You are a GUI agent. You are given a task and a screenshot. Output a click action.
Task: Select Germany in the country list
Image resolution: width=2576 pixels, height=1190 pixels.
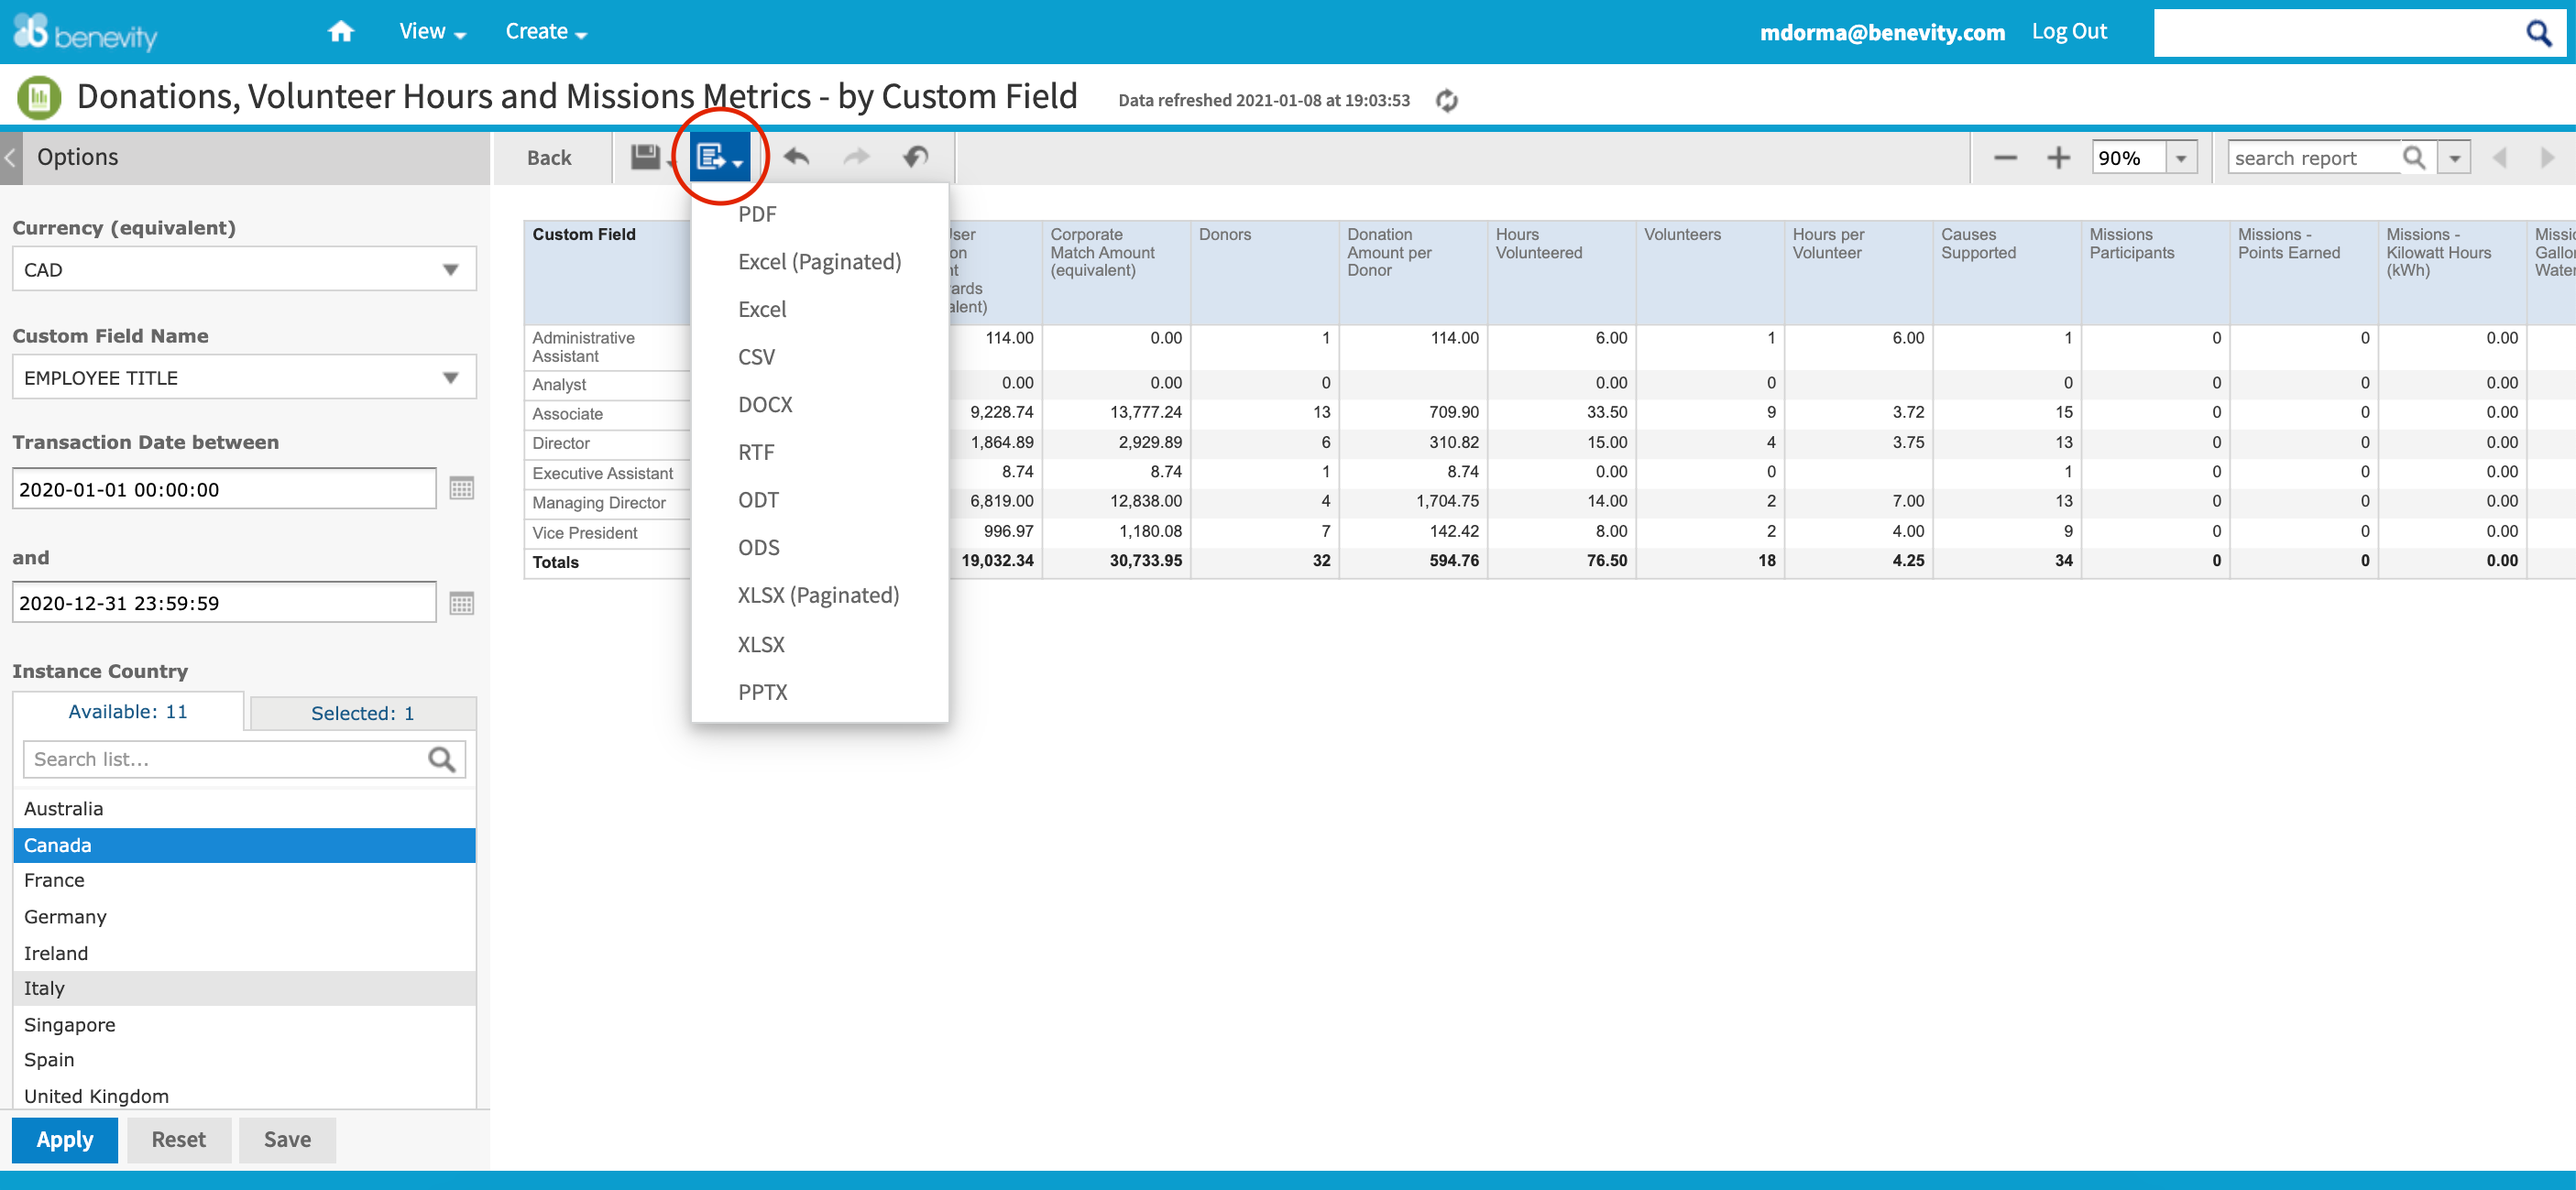244,916
